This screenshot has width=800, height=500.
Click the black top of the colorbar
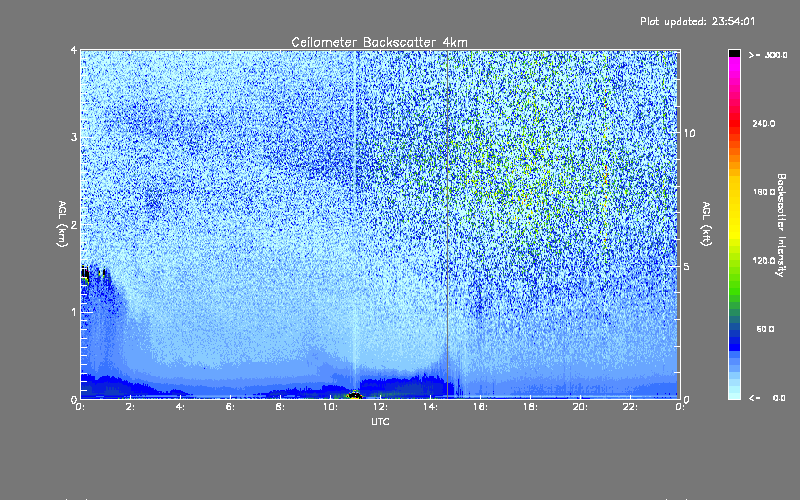click(x=734, y=53)
